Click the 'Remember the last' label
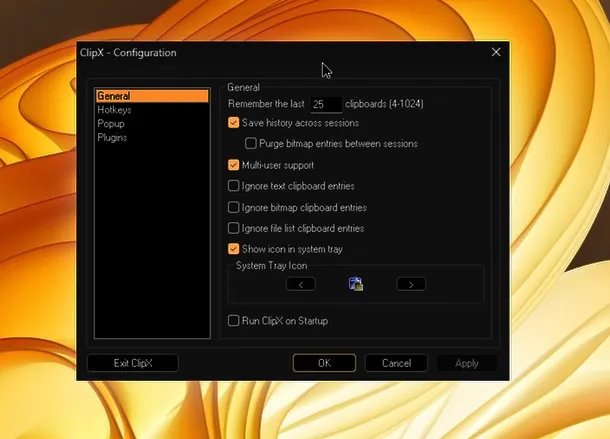This screenshot has width=610, height=439. coord(266,104)
